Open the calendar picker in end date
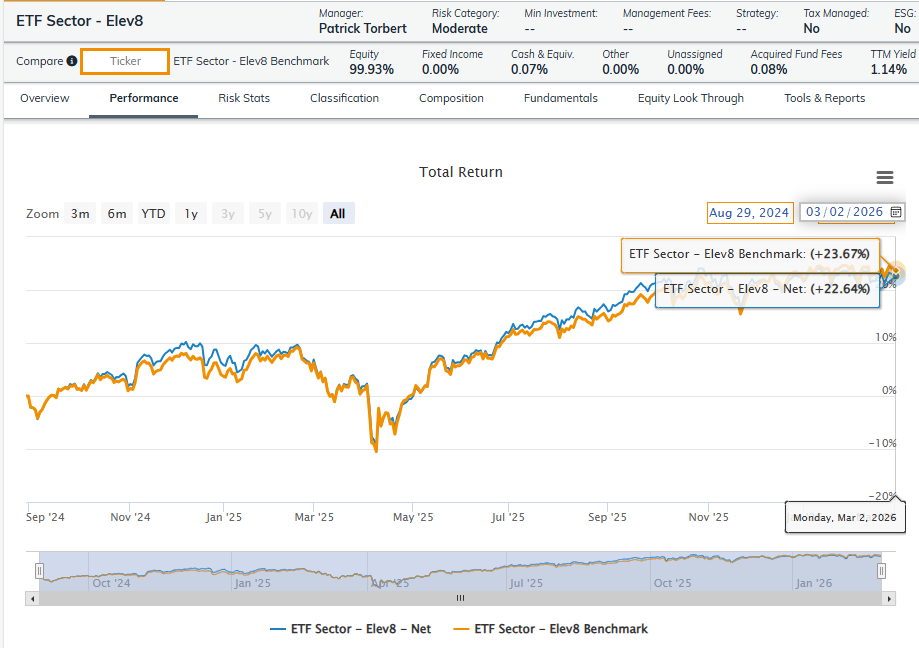The image size is (919, 648). coord(896,212)
